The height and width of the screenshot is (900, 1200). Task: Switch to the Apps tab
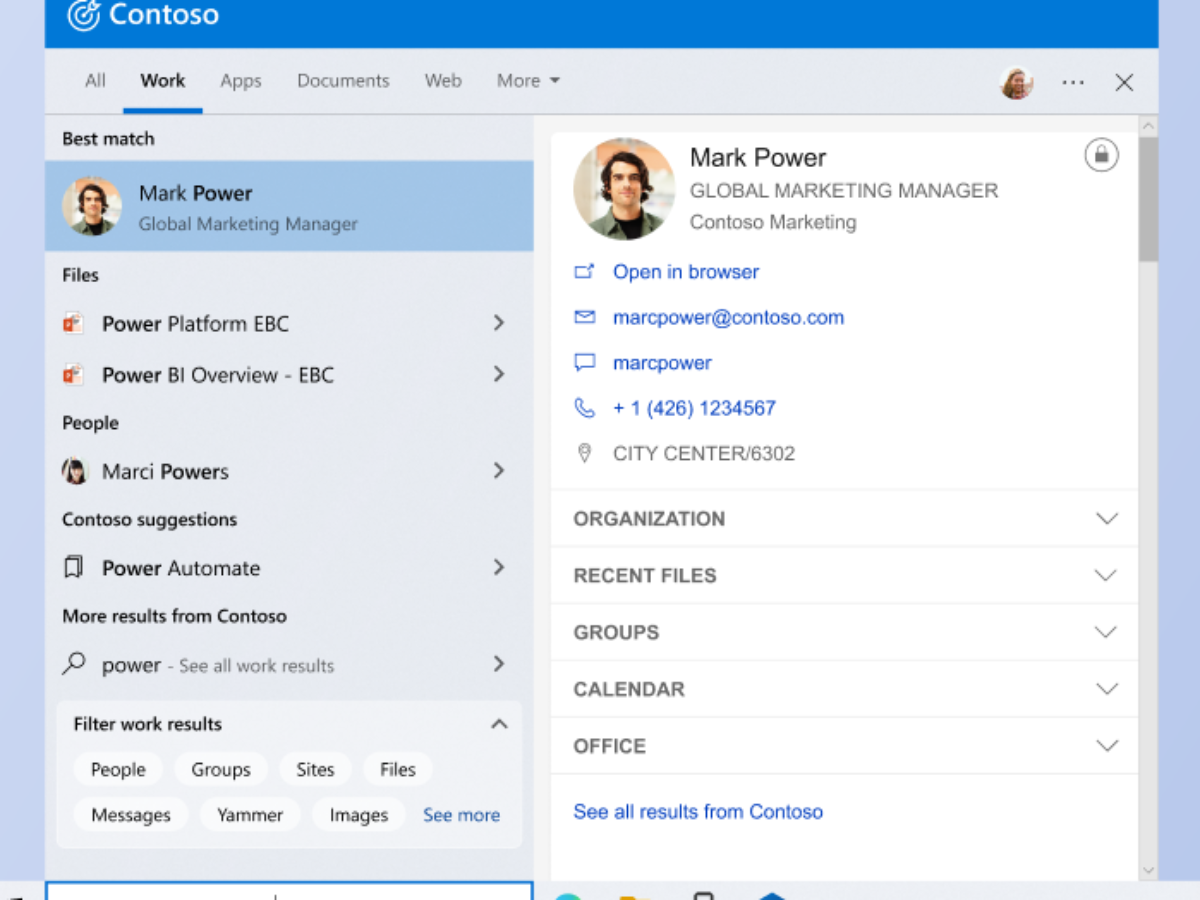pyautogui.click(x=240, y=80)
